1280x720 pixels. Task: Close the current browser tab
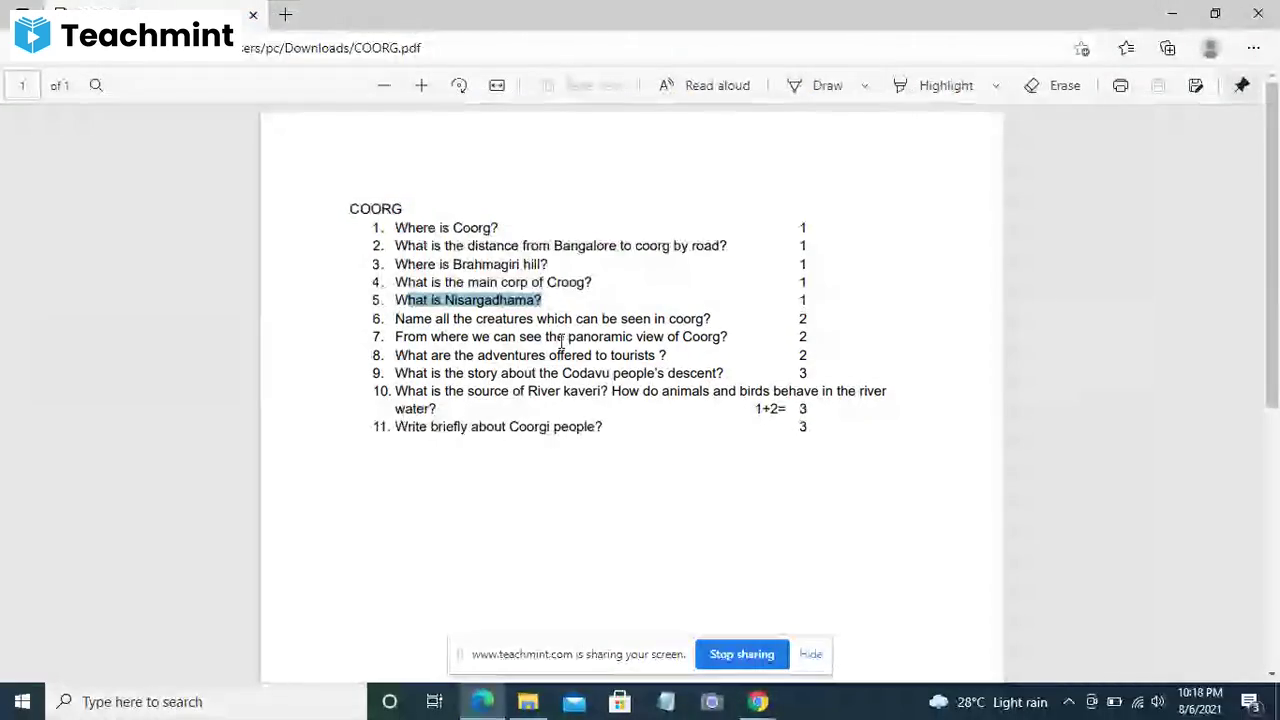[x=253, y=15]
